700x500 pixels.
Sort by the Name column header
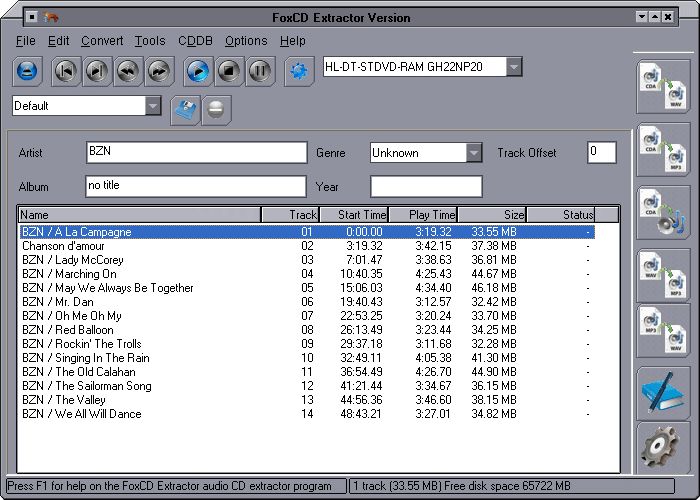click(x=140, y=215)
